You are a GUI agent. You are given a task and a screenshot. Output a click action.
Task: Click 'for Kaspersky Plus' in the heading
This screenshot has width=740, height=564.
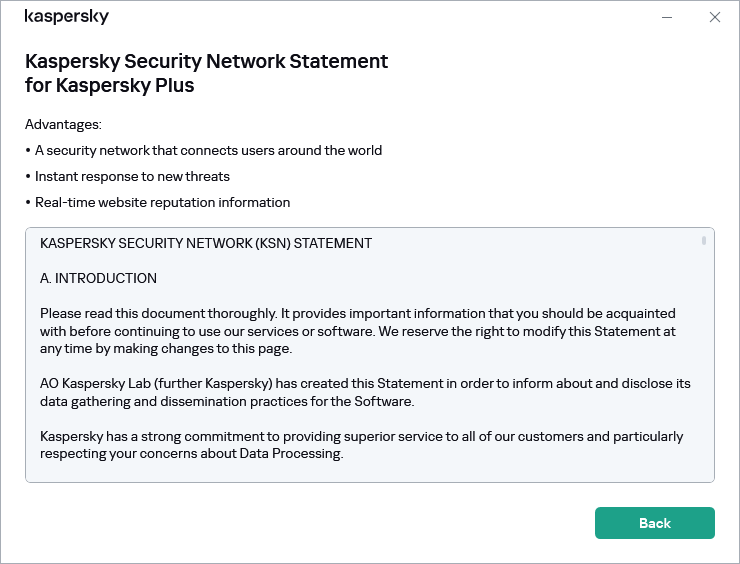click(x=109, y=85)
